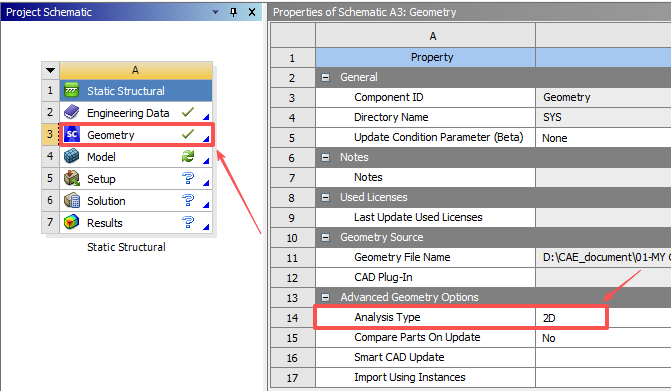
Task: Click Directory Name value SYS
Action: [603, 117]
